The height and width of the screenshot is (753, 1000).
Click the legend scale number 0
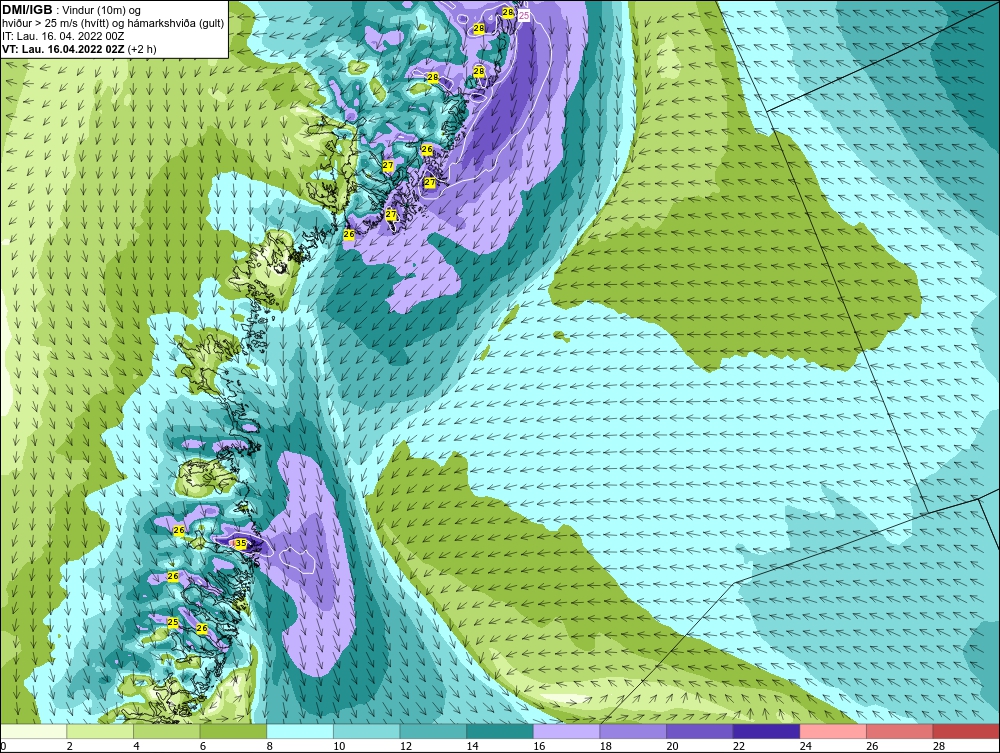pos(3,746)
